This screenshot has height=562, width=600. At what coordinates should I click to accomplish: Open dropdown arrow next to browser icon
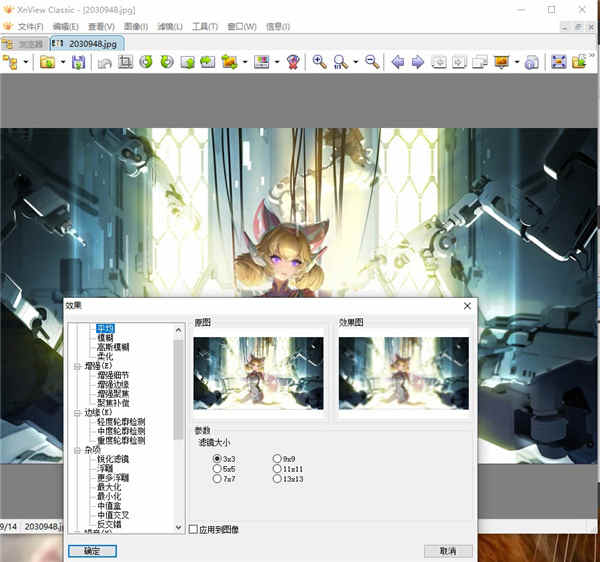(26, 62)
